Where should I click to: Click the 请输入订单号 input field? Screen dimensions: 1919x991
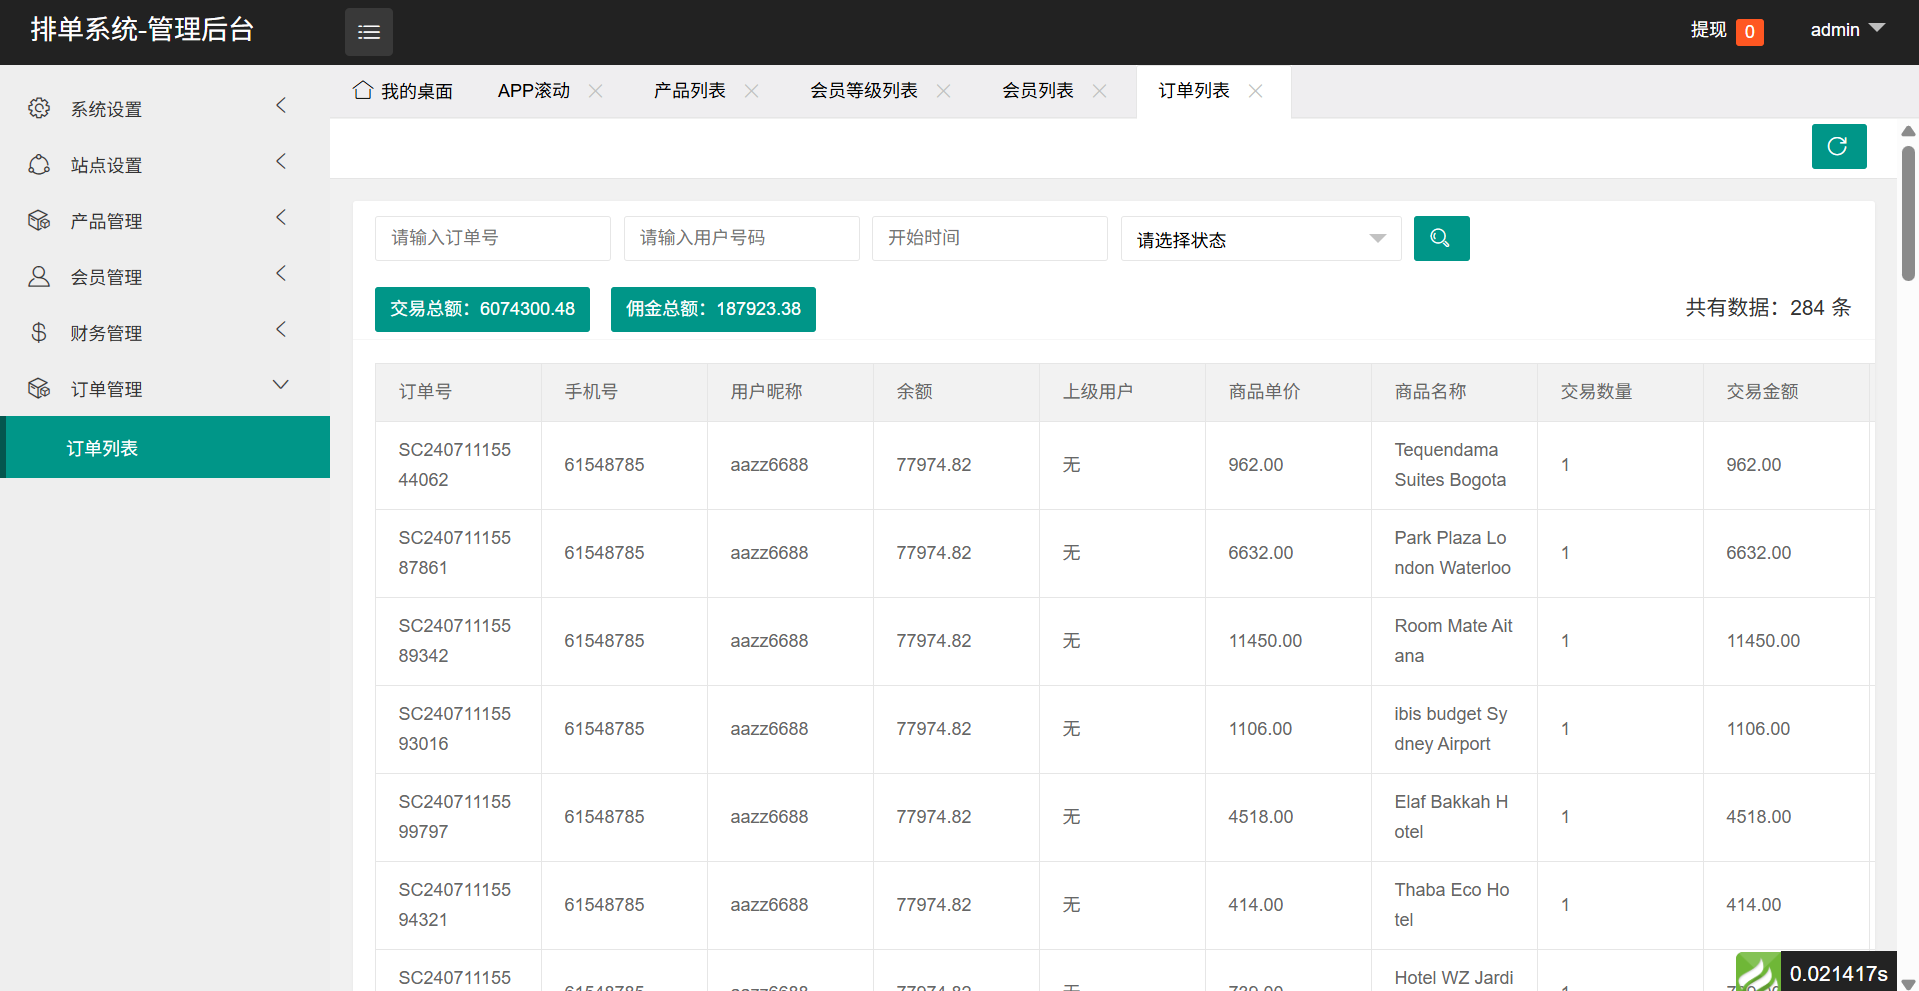point(493,238)
